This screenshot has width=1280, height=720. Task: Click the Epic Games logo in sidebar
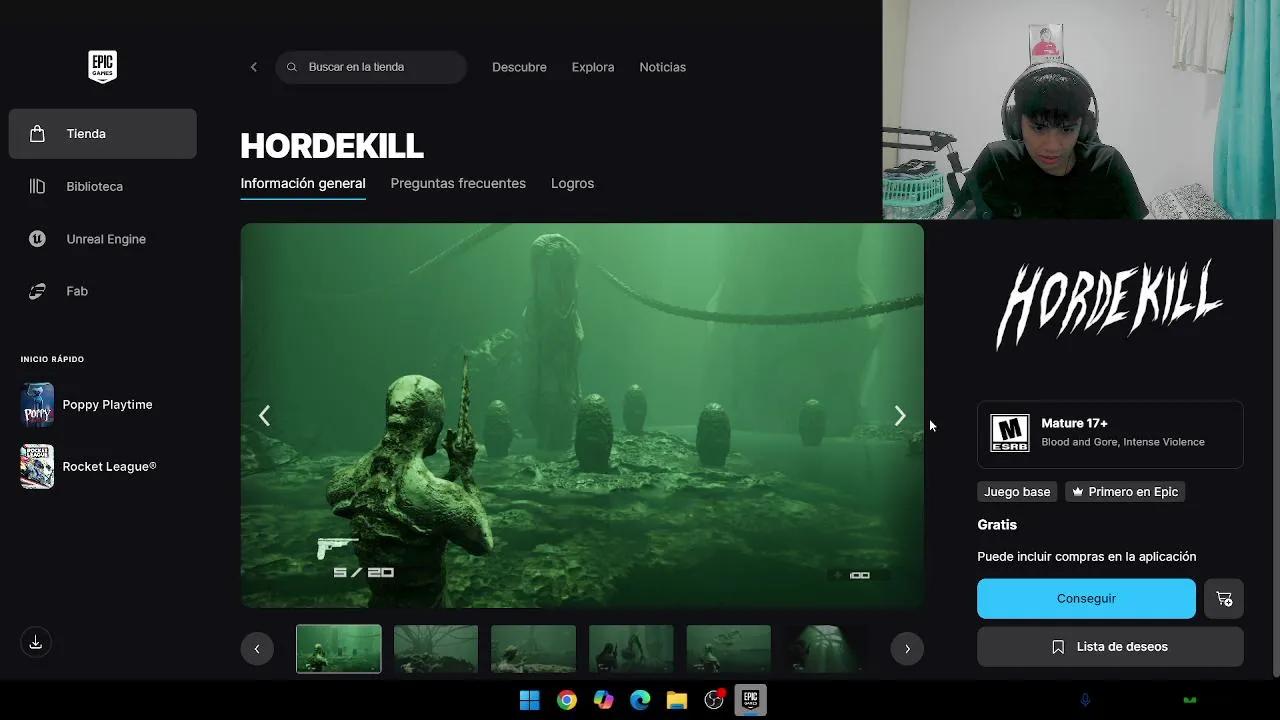102,67
